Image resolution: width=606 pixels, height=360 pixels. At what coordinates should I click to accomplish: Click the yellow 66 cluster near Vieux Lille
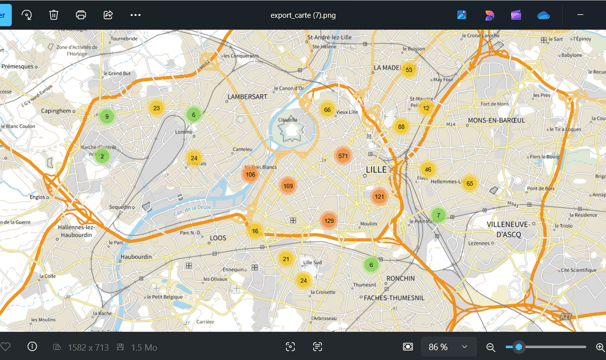click(327, 109)
